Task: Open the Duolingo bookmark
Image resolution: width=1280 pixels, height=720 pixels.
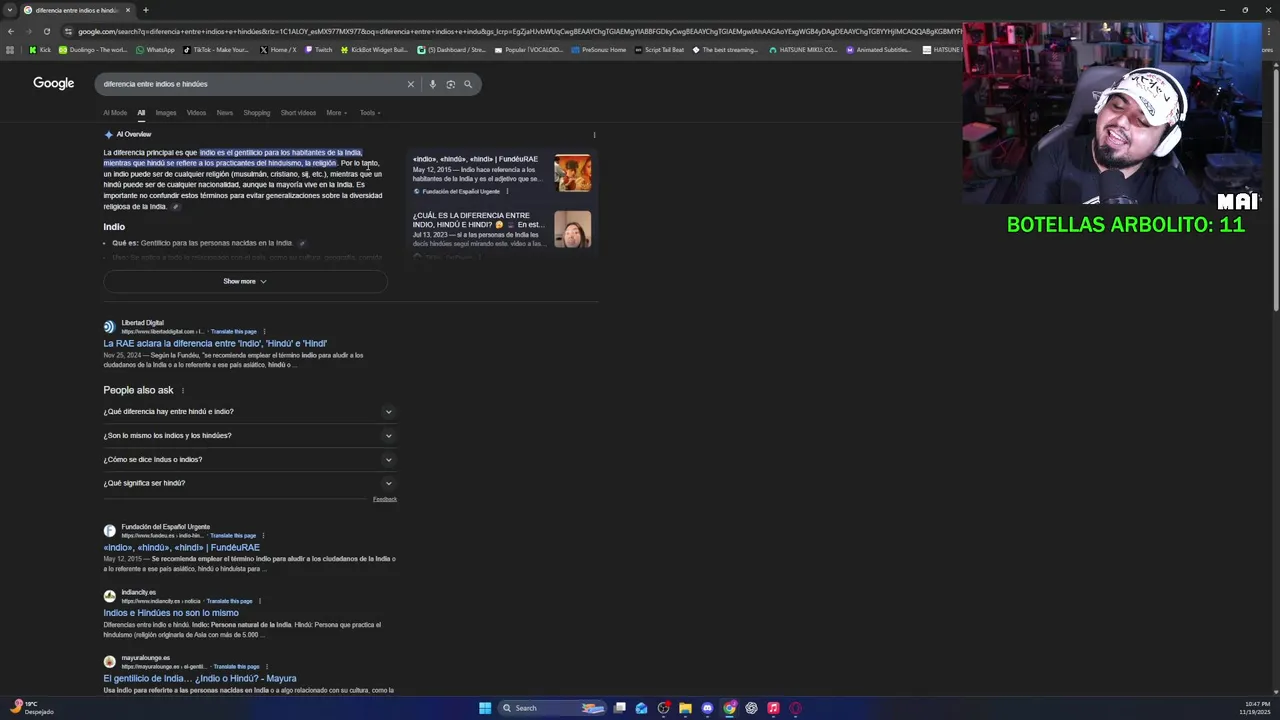Action: (93, 49)
